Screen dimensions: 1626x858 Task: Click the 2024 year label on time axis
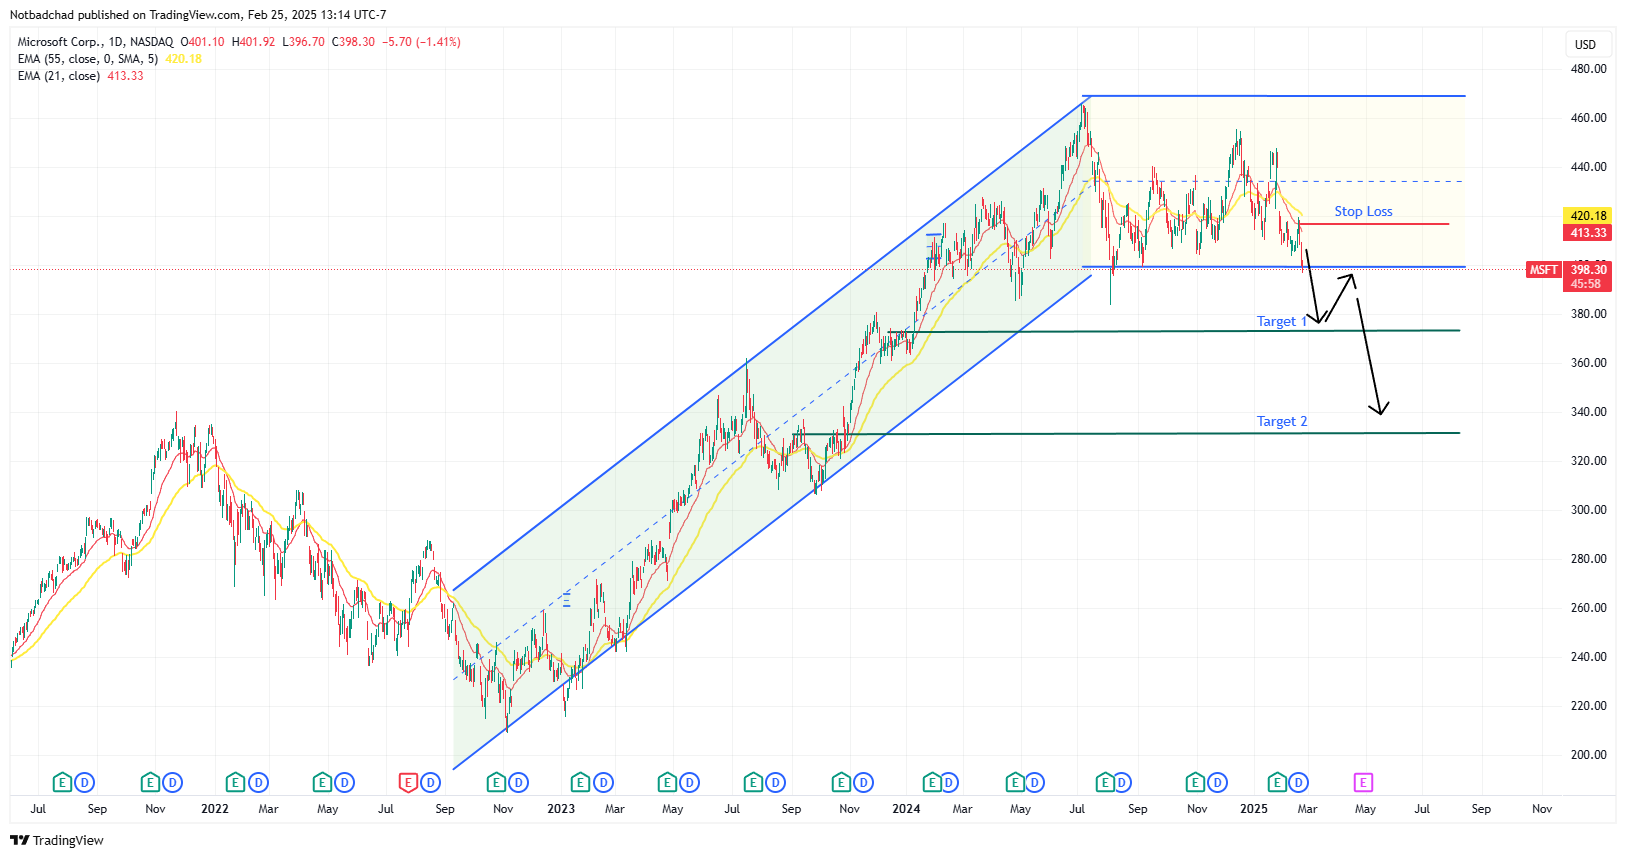[906, 809]
